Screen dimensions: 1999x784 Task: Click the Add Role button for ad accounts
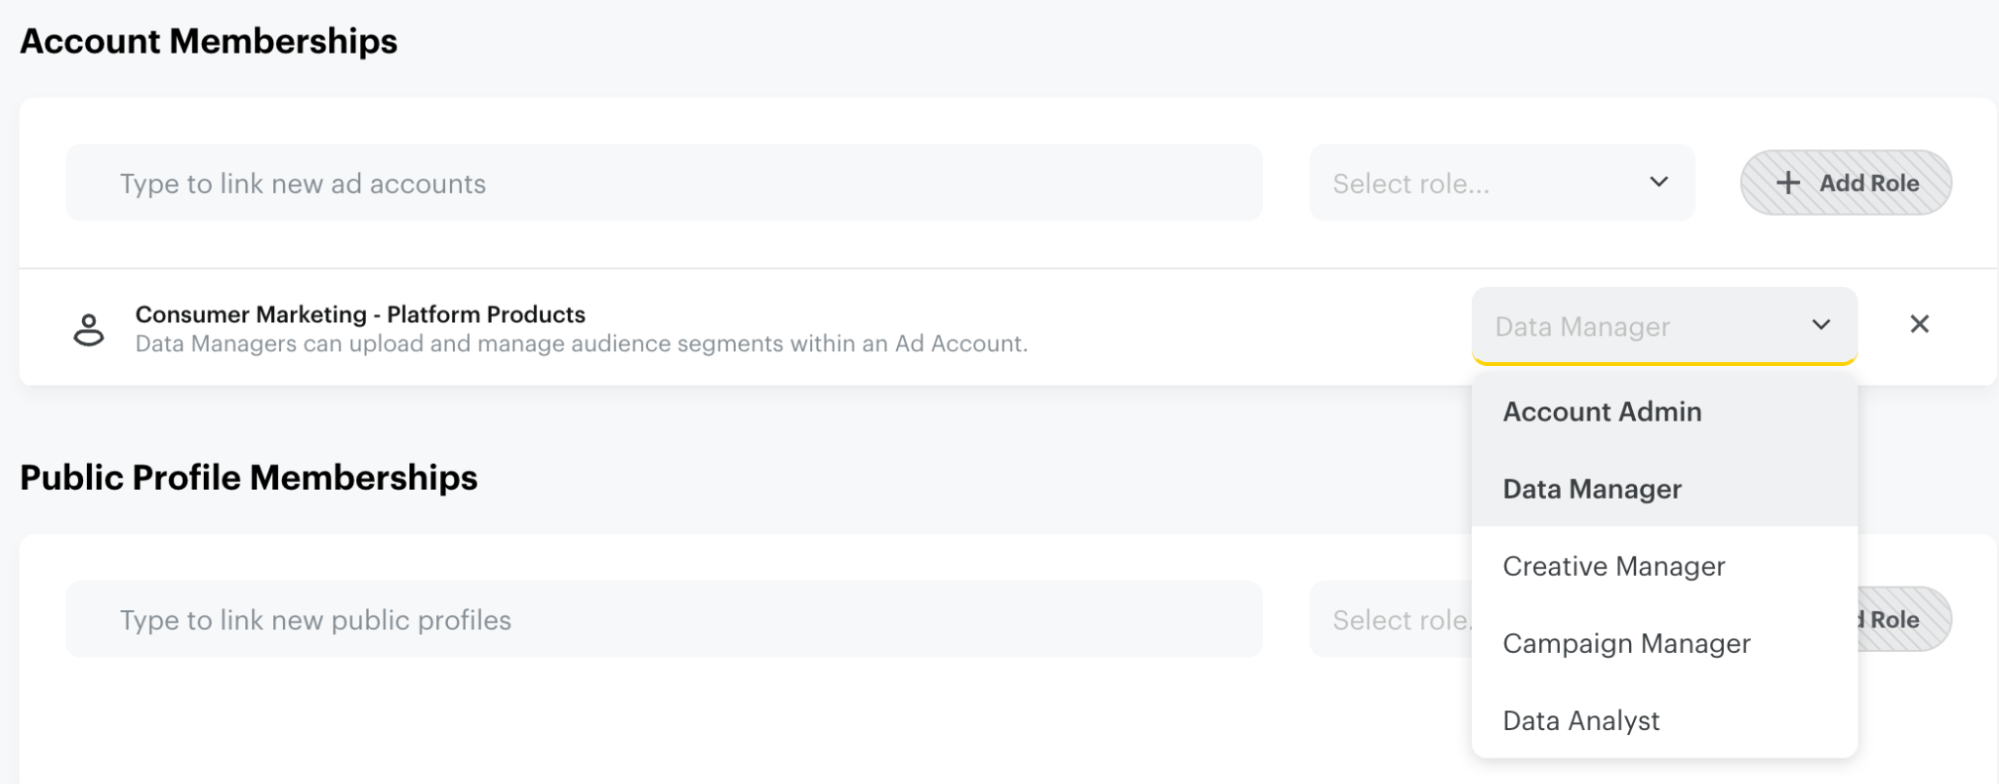click(x=1846, y=182)
